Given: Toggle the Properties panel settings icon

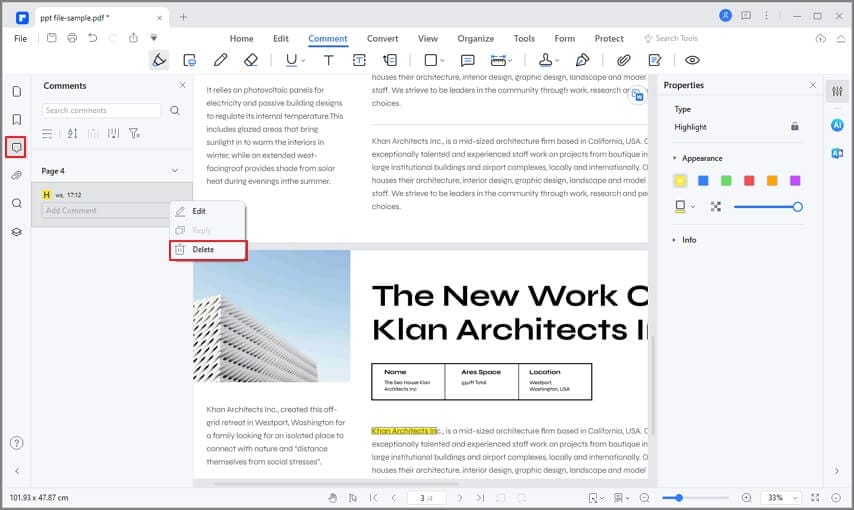Looking at the screenshot, I should pyautogui.click(x=837, y=91).
